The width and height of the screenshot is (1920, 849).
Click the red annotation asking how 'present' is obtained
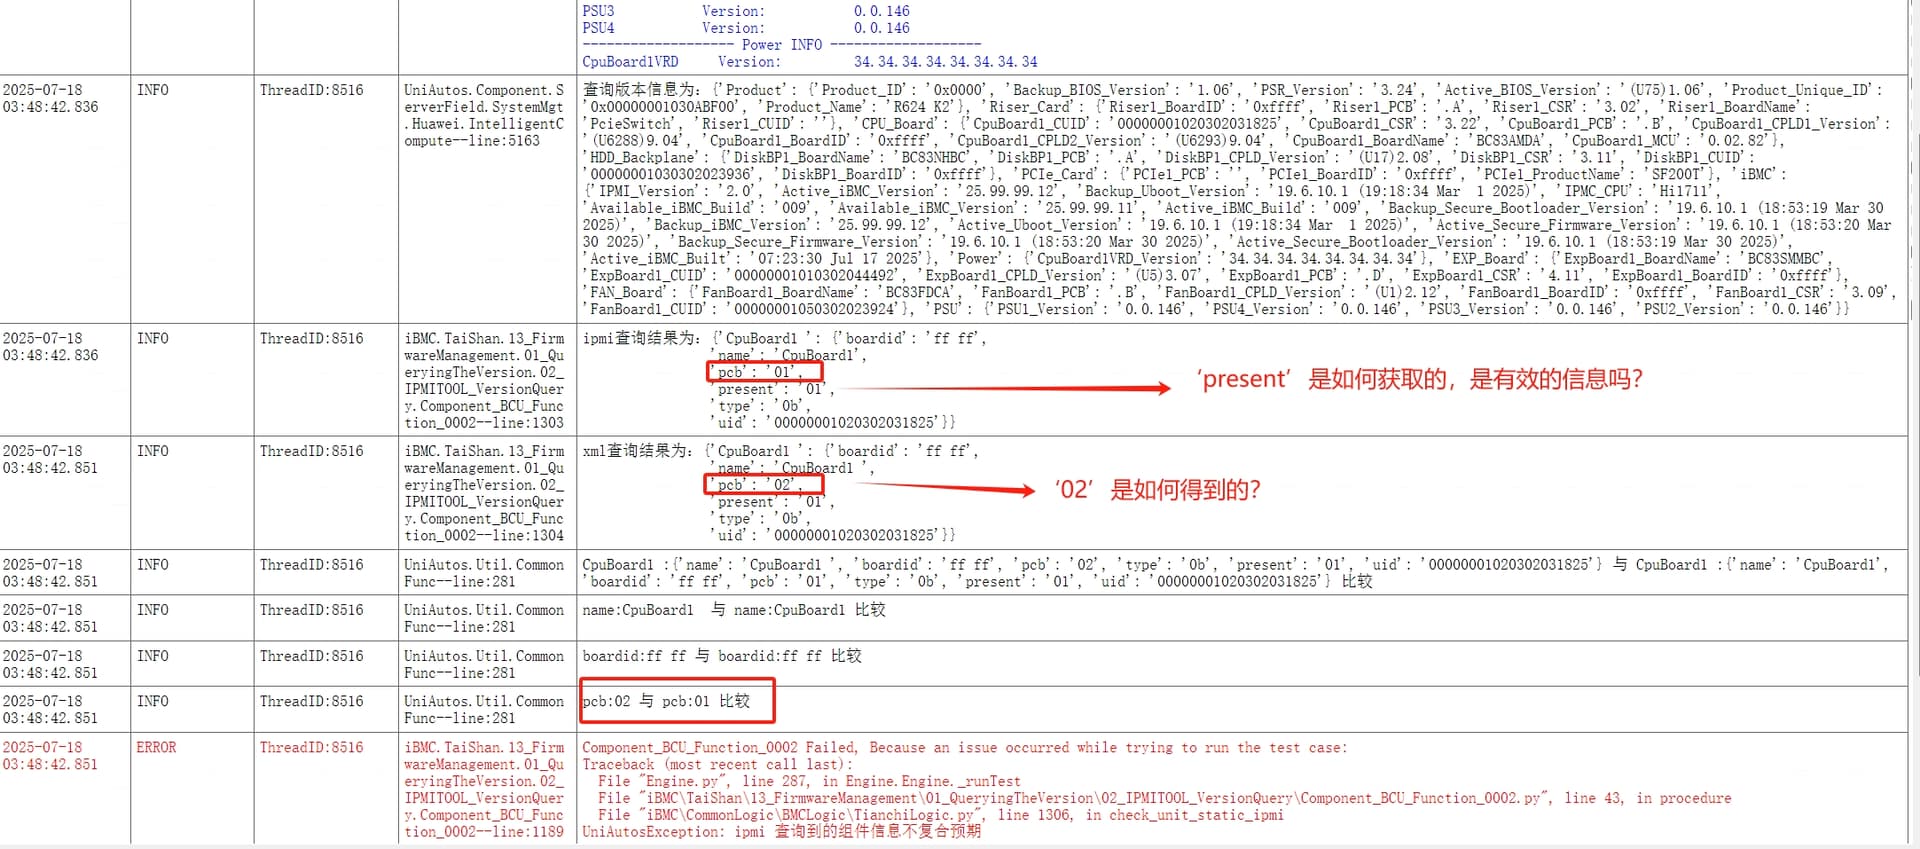[x=1420, y=379]
